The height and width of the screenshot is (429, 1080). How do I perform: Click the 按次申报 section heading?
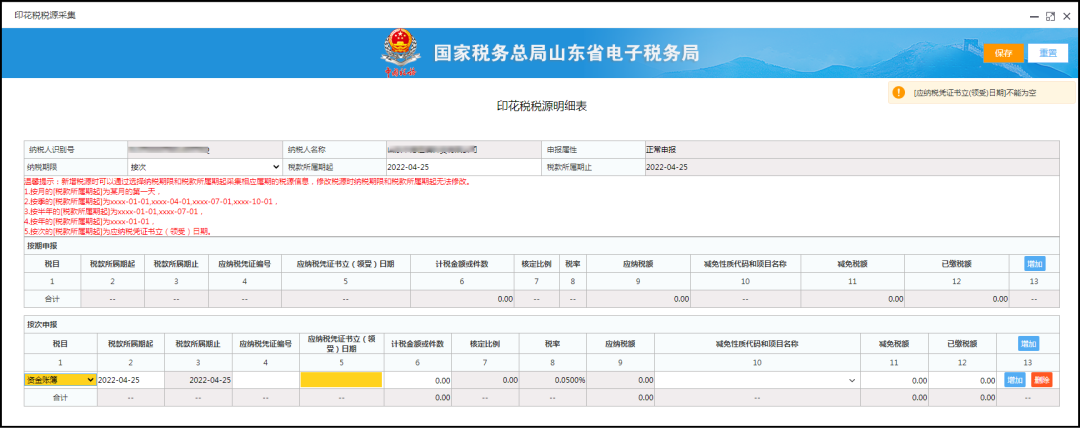pos(43,324)
